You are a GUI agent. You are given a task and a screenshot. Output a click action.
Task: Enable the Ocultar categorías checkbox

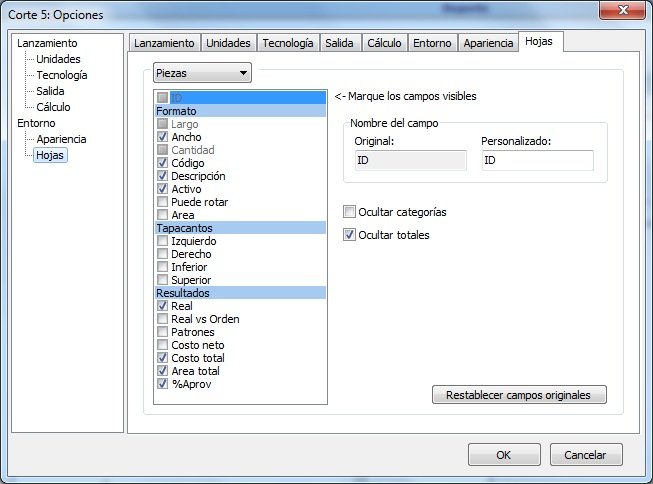coord(350,212)
